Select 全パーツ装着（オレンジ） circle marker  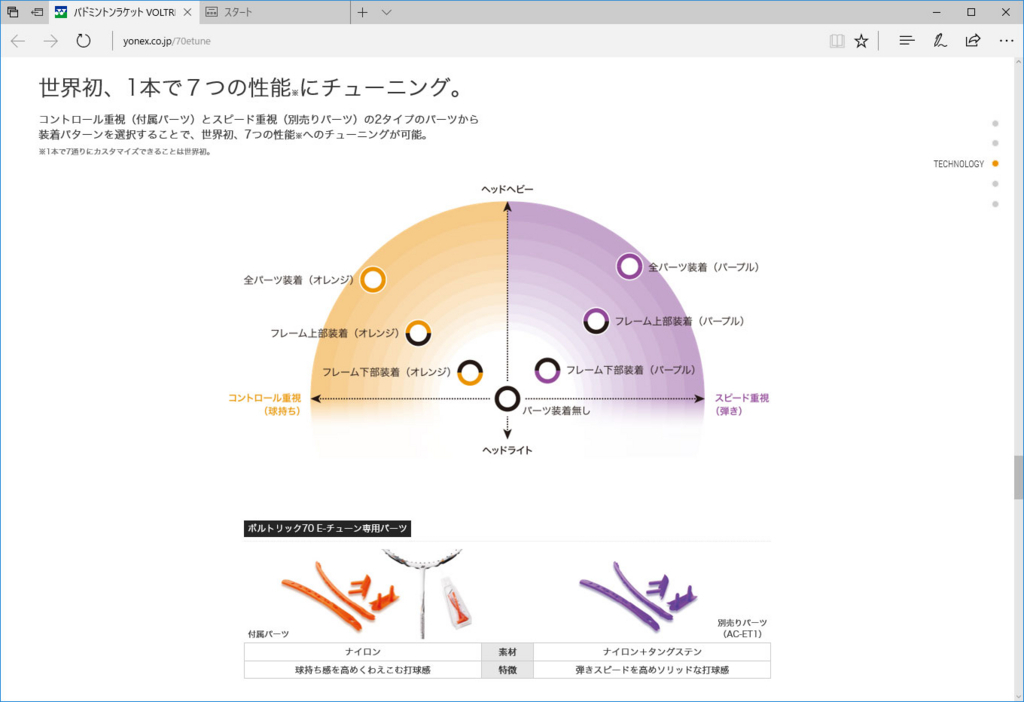pos(372,279)
